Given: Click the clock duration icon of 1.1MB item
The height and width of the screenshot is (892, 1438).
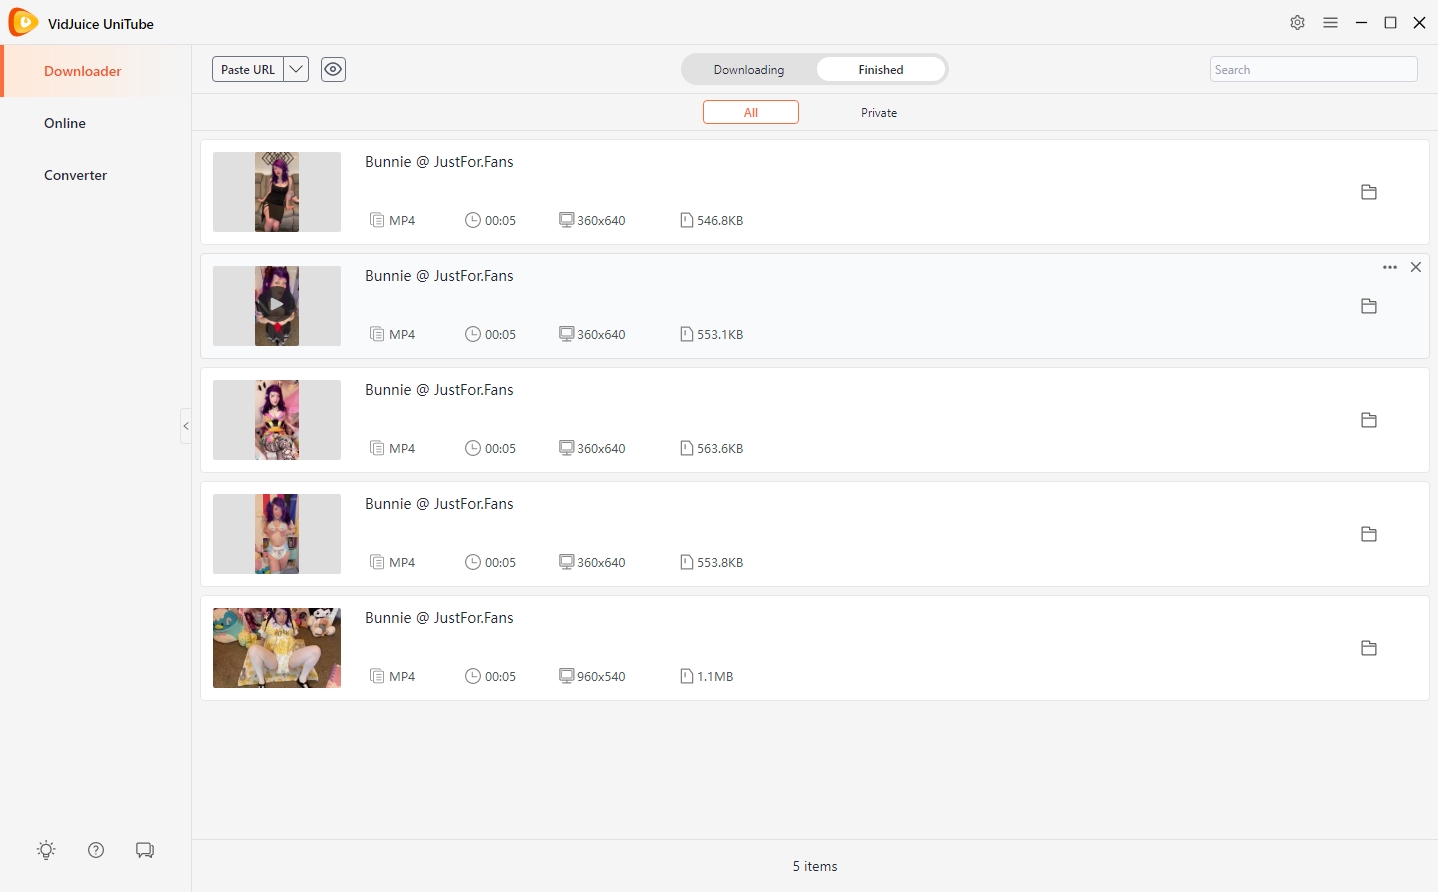Looking at the screenshot, I should tap(473, 676).
